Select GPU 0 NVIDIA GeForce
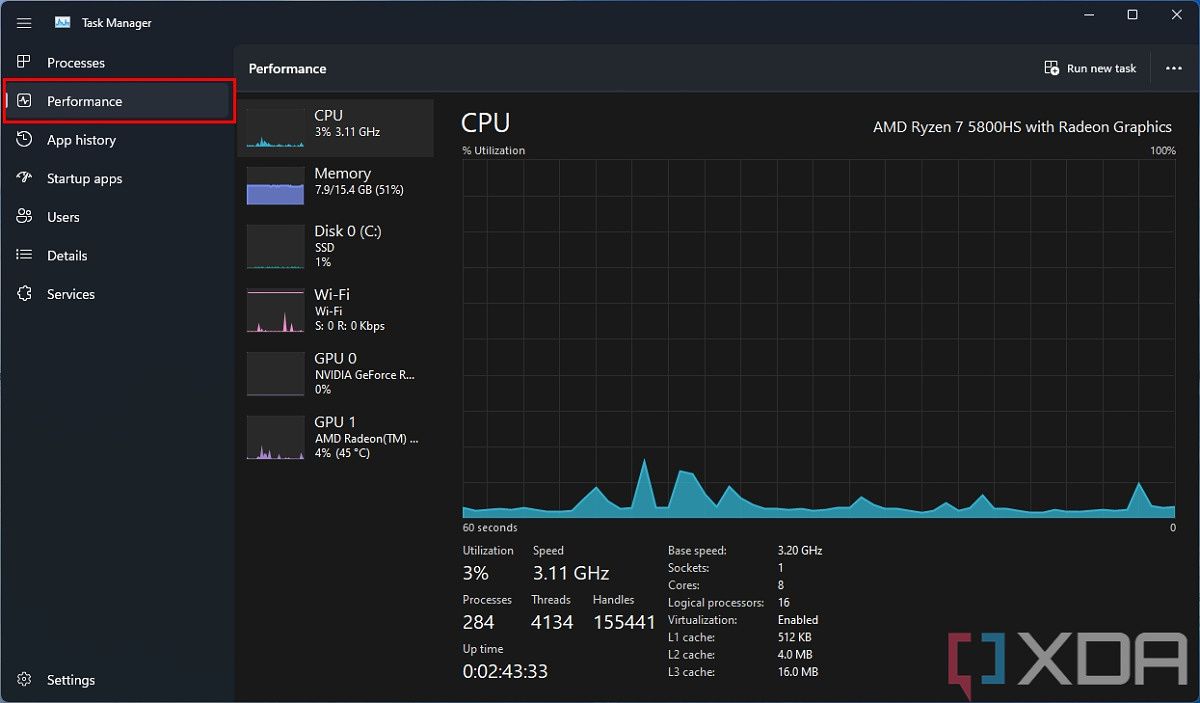The width and height of the screenshot is (1200, 703). coord(336,374)
